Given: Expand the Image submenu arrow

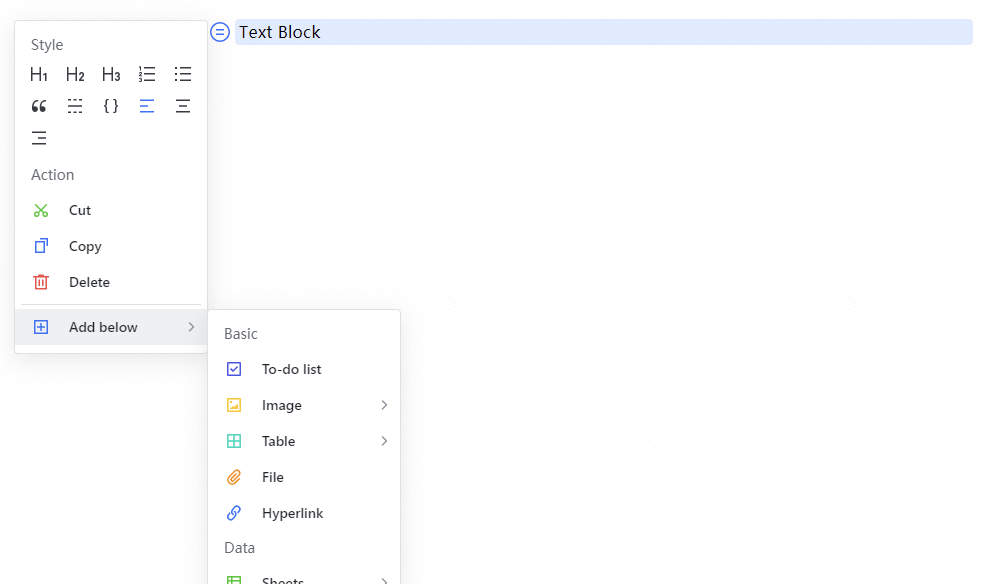Looking at the screenshot, I should [384, 405].
